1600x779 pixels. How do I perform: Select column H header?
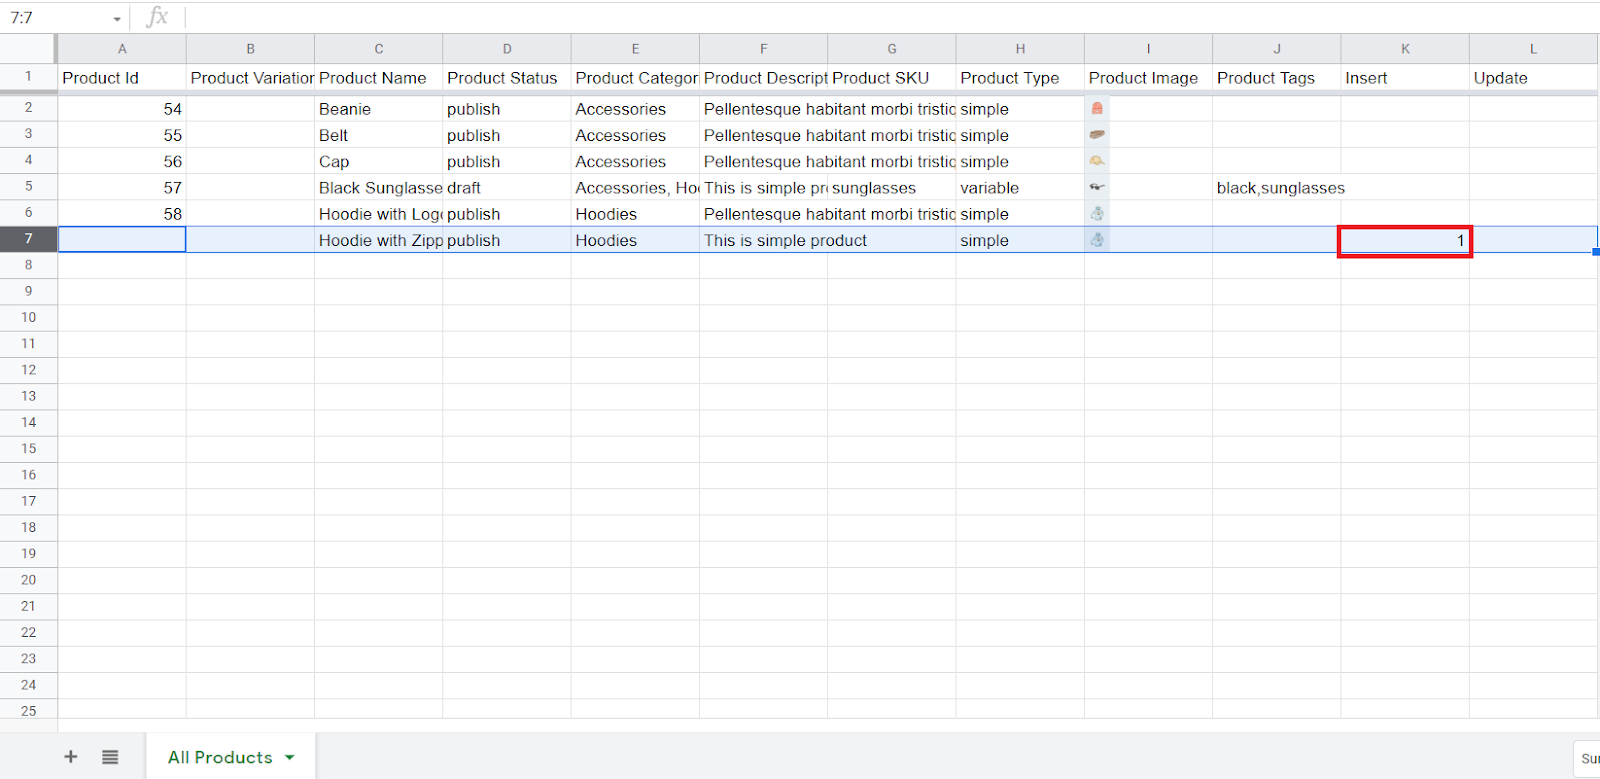tap(1020, 49)
